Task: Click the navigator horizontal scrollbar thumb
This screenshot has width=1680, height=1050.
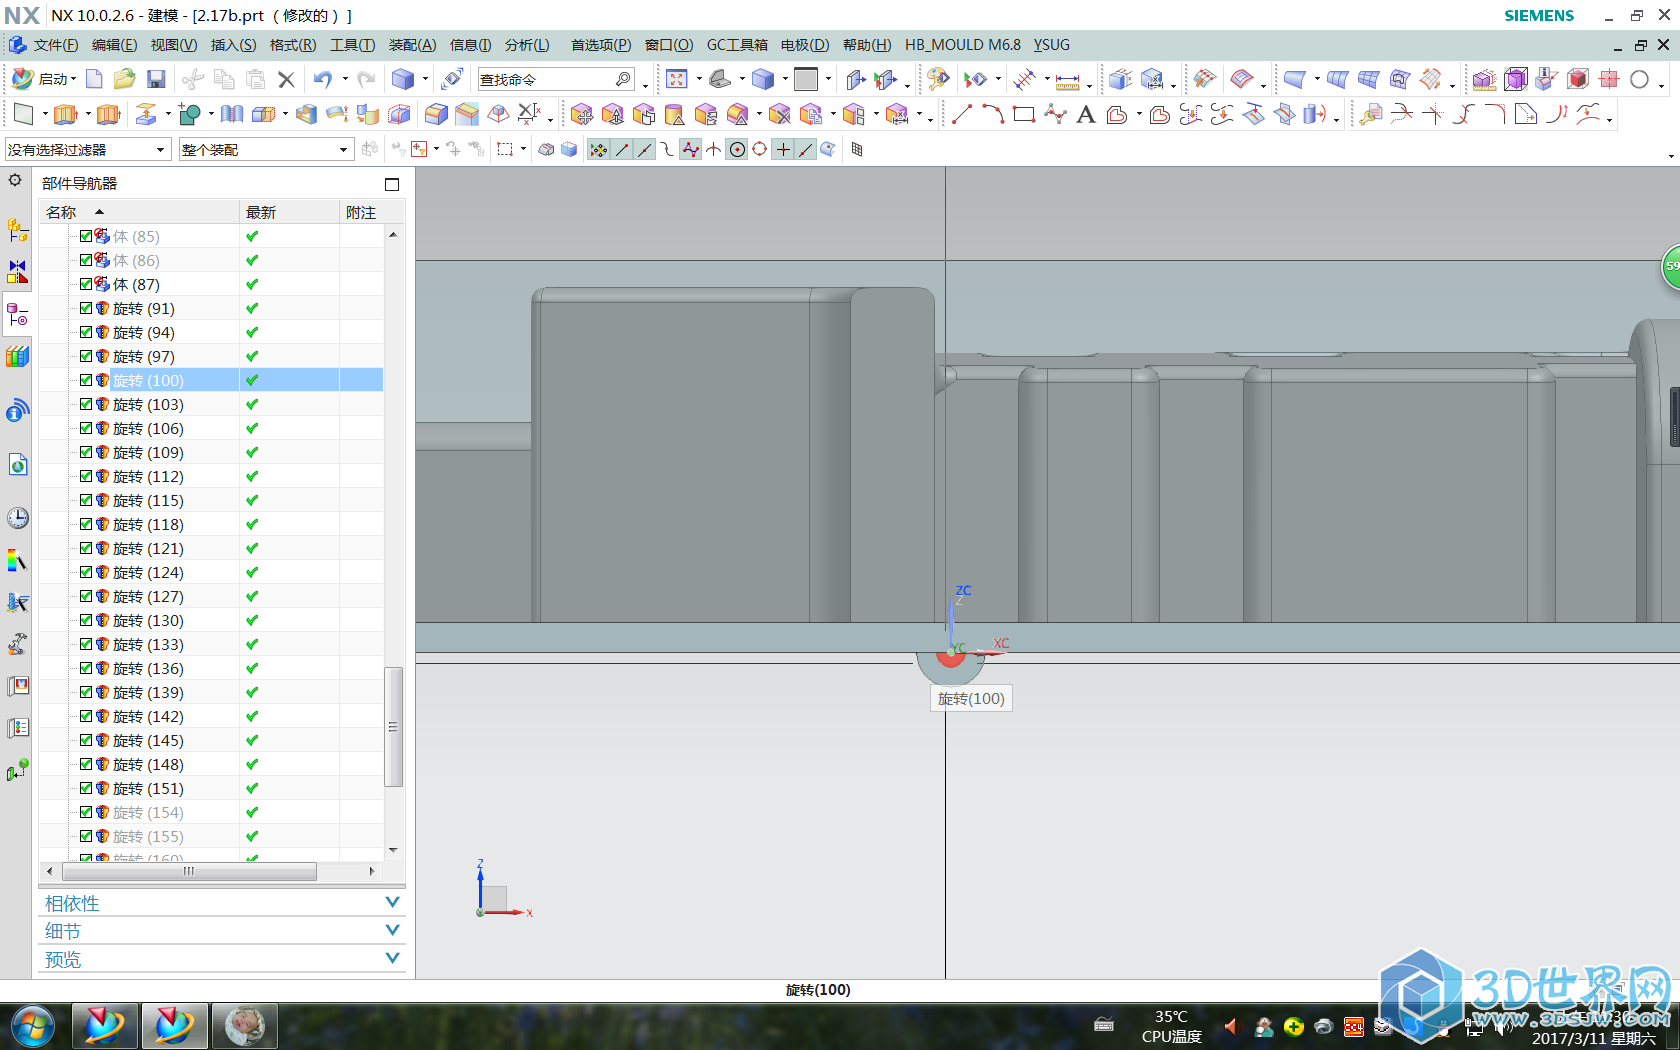Action: click(189, 871)
